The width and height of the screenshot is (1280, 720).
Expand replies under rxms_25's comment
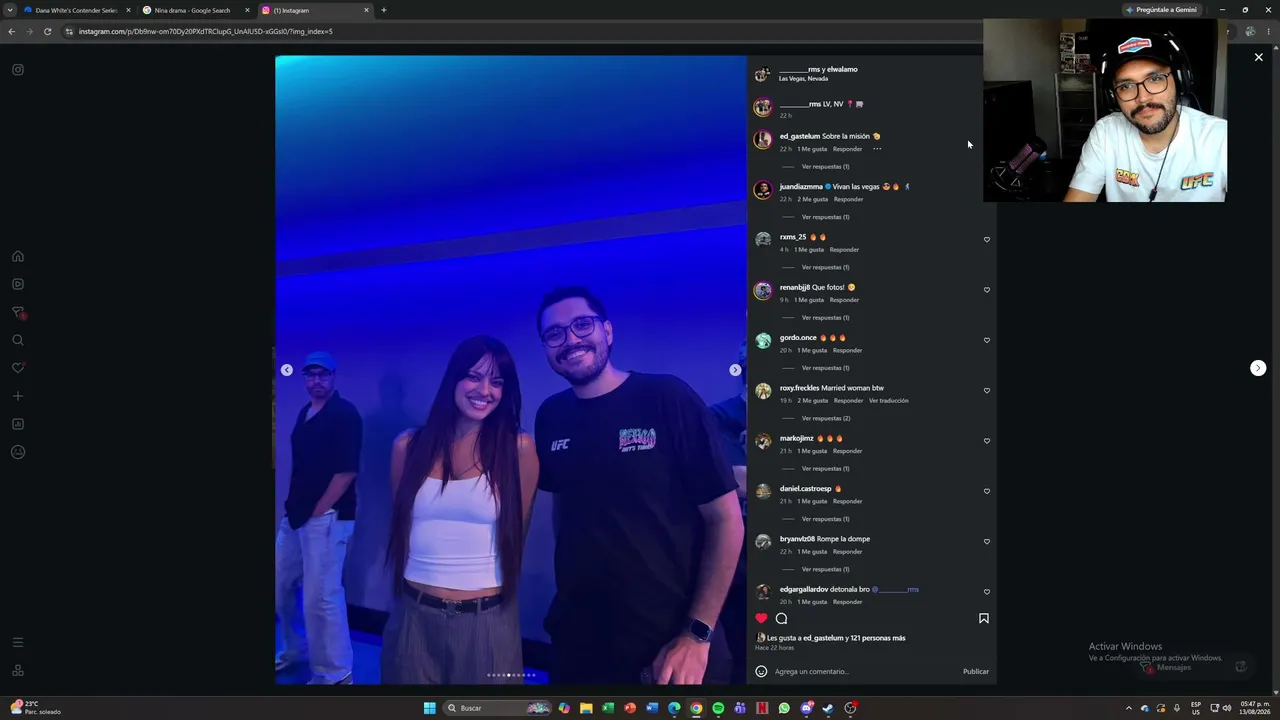[825, 267]
